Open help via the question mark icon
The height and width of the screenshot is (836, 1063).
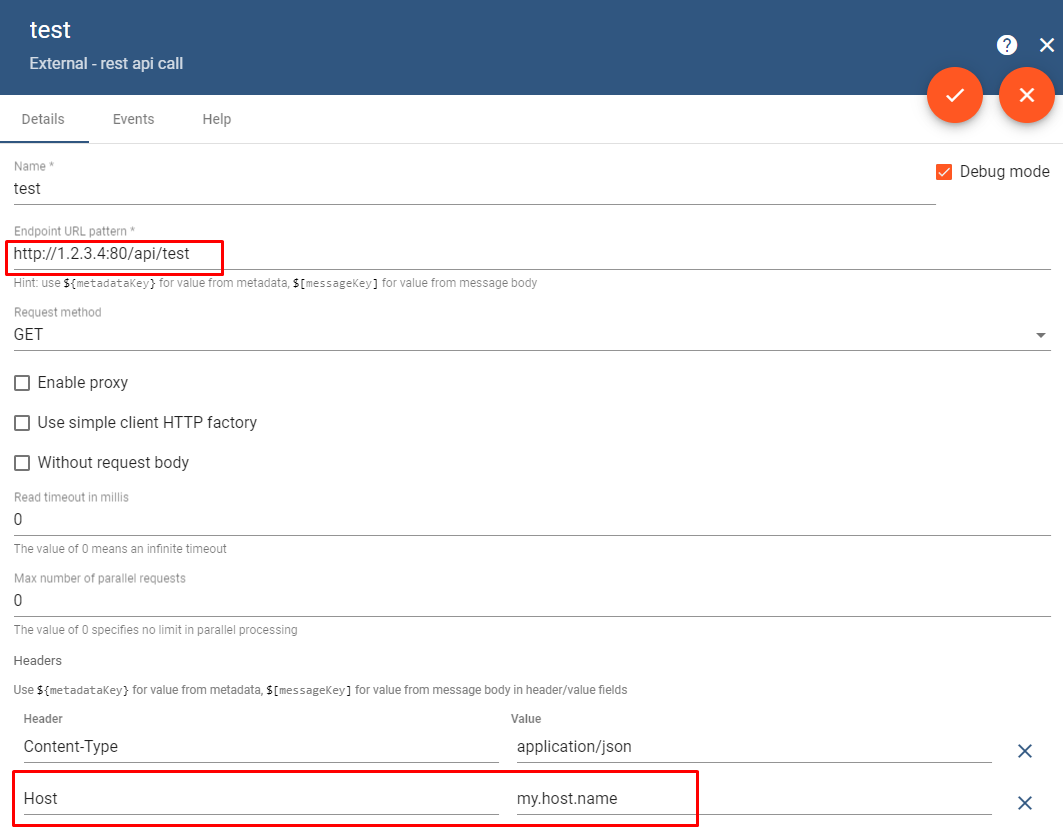coord(1006,45)
